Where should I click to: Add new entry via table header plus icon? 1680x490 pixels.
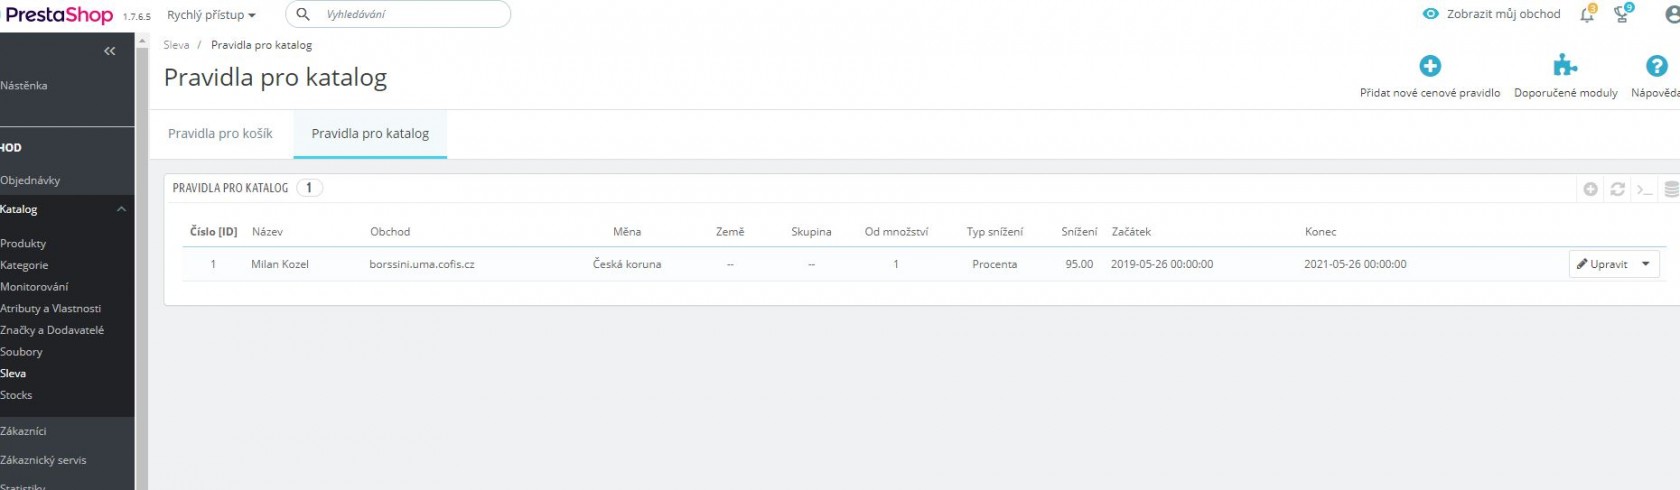pyautogui.click(x=1590, y=189)
